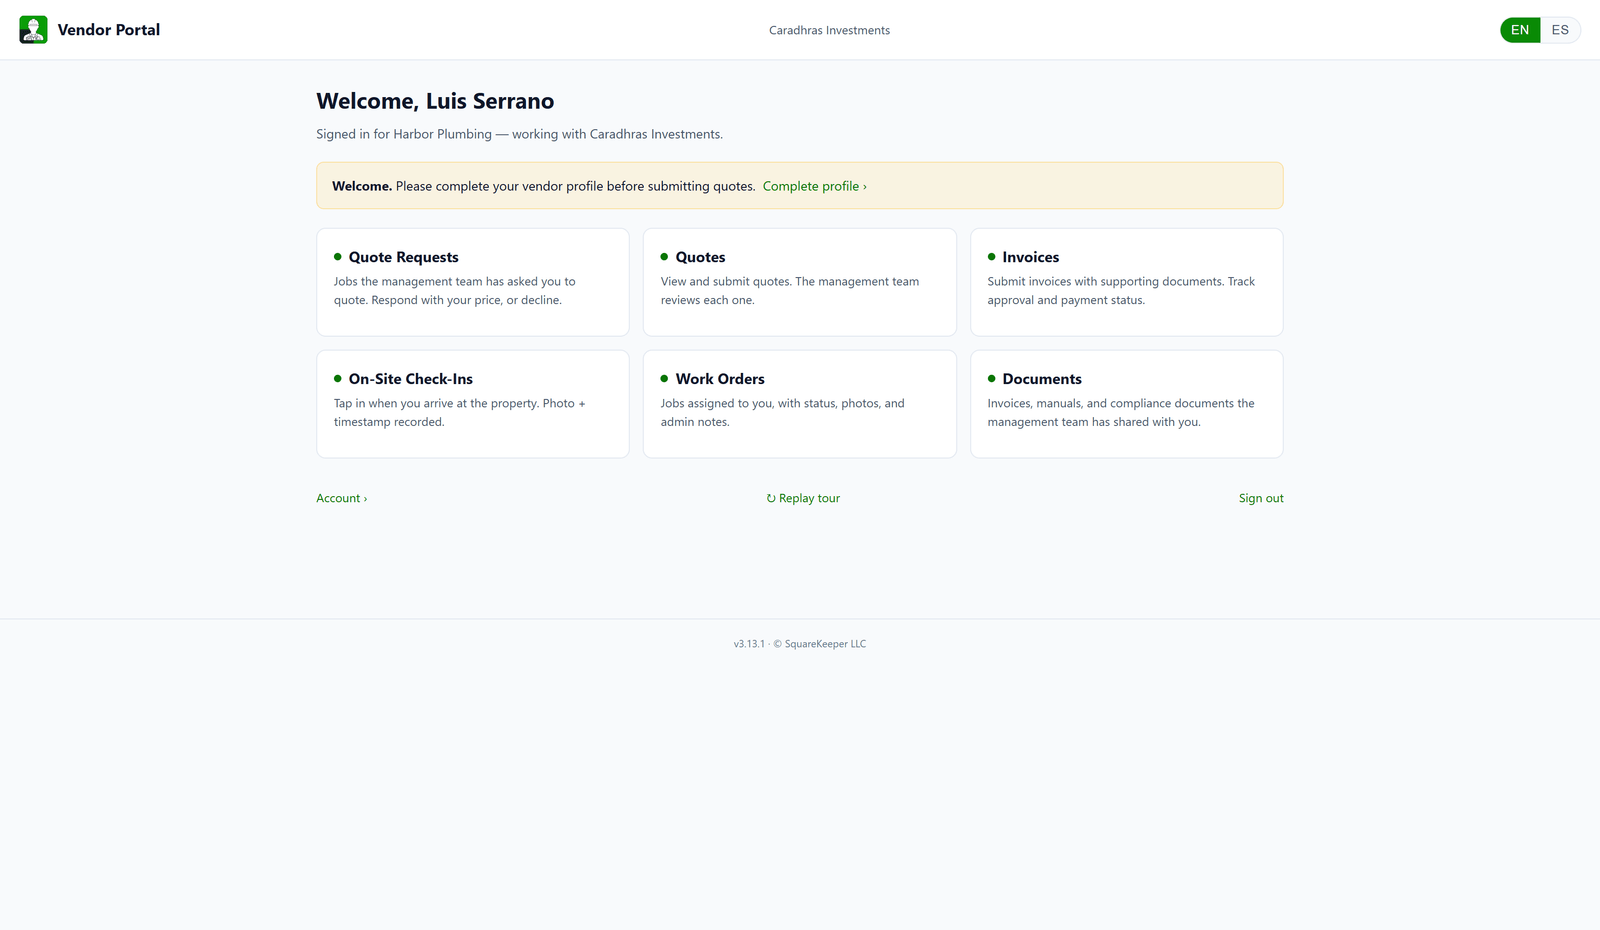Screen dimensions: 1600x930
Task: Open the On-Site Check-Ins card
Action: coord(473,404)
